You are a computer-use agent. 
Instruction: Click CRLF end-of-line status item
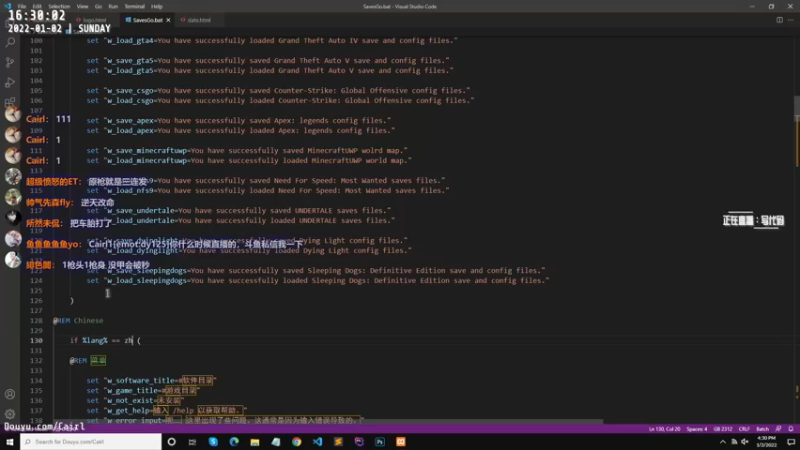744,429
